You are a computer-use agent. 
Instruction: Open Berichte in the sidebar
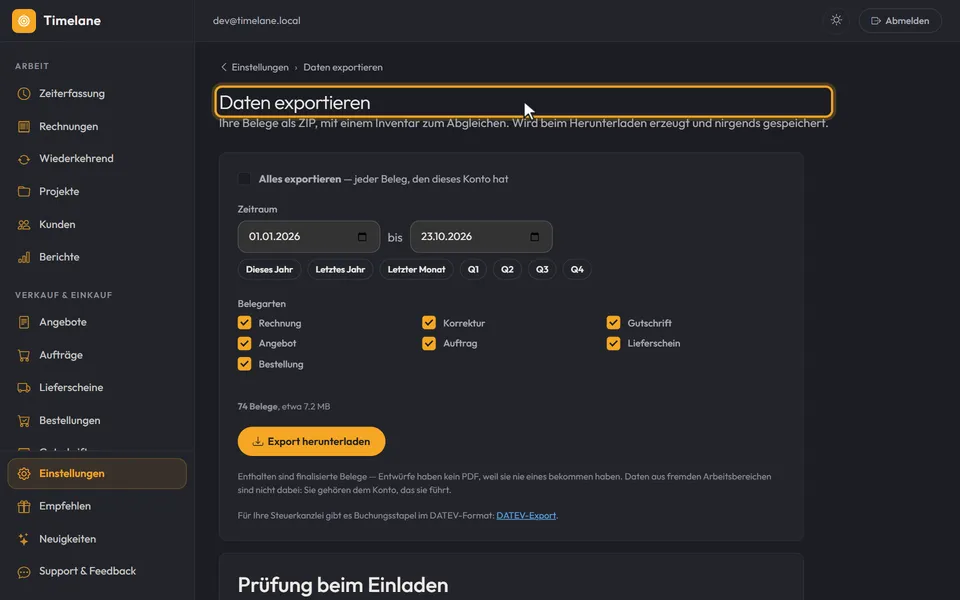click(97, 257)
